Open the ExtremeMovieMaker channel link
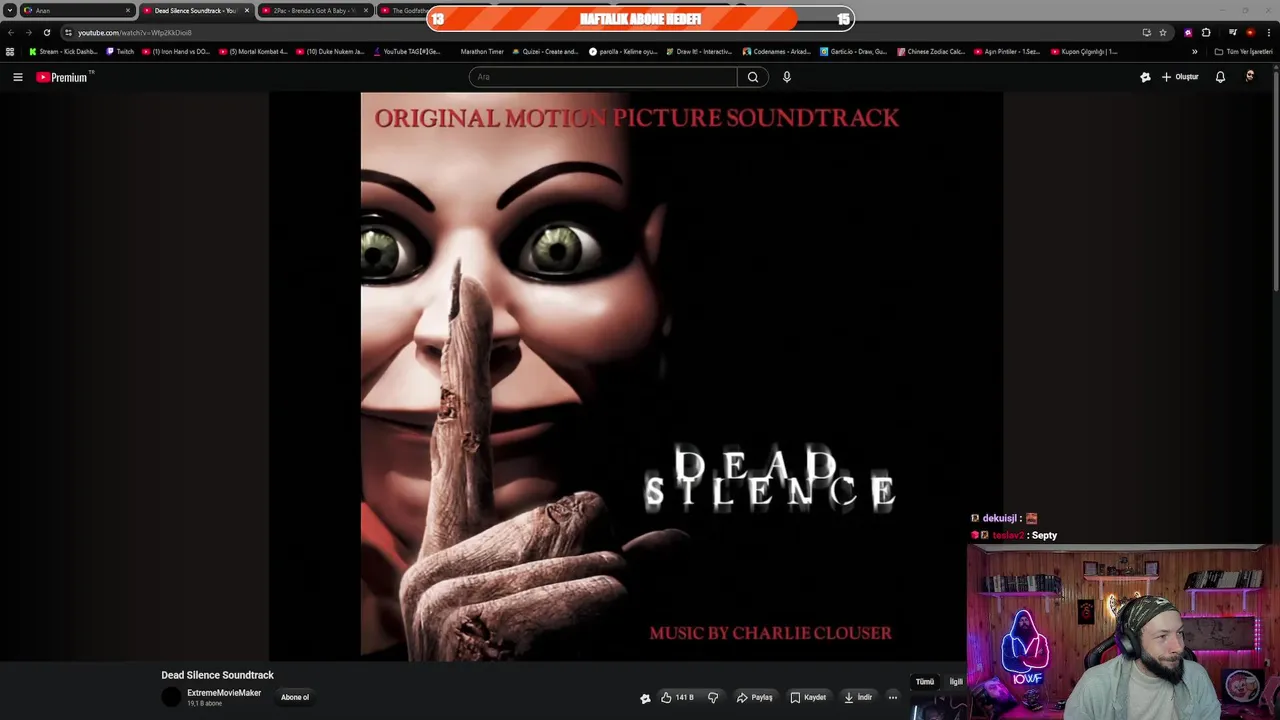Screen dimensions: 1280x720 (x=224, y=693)
